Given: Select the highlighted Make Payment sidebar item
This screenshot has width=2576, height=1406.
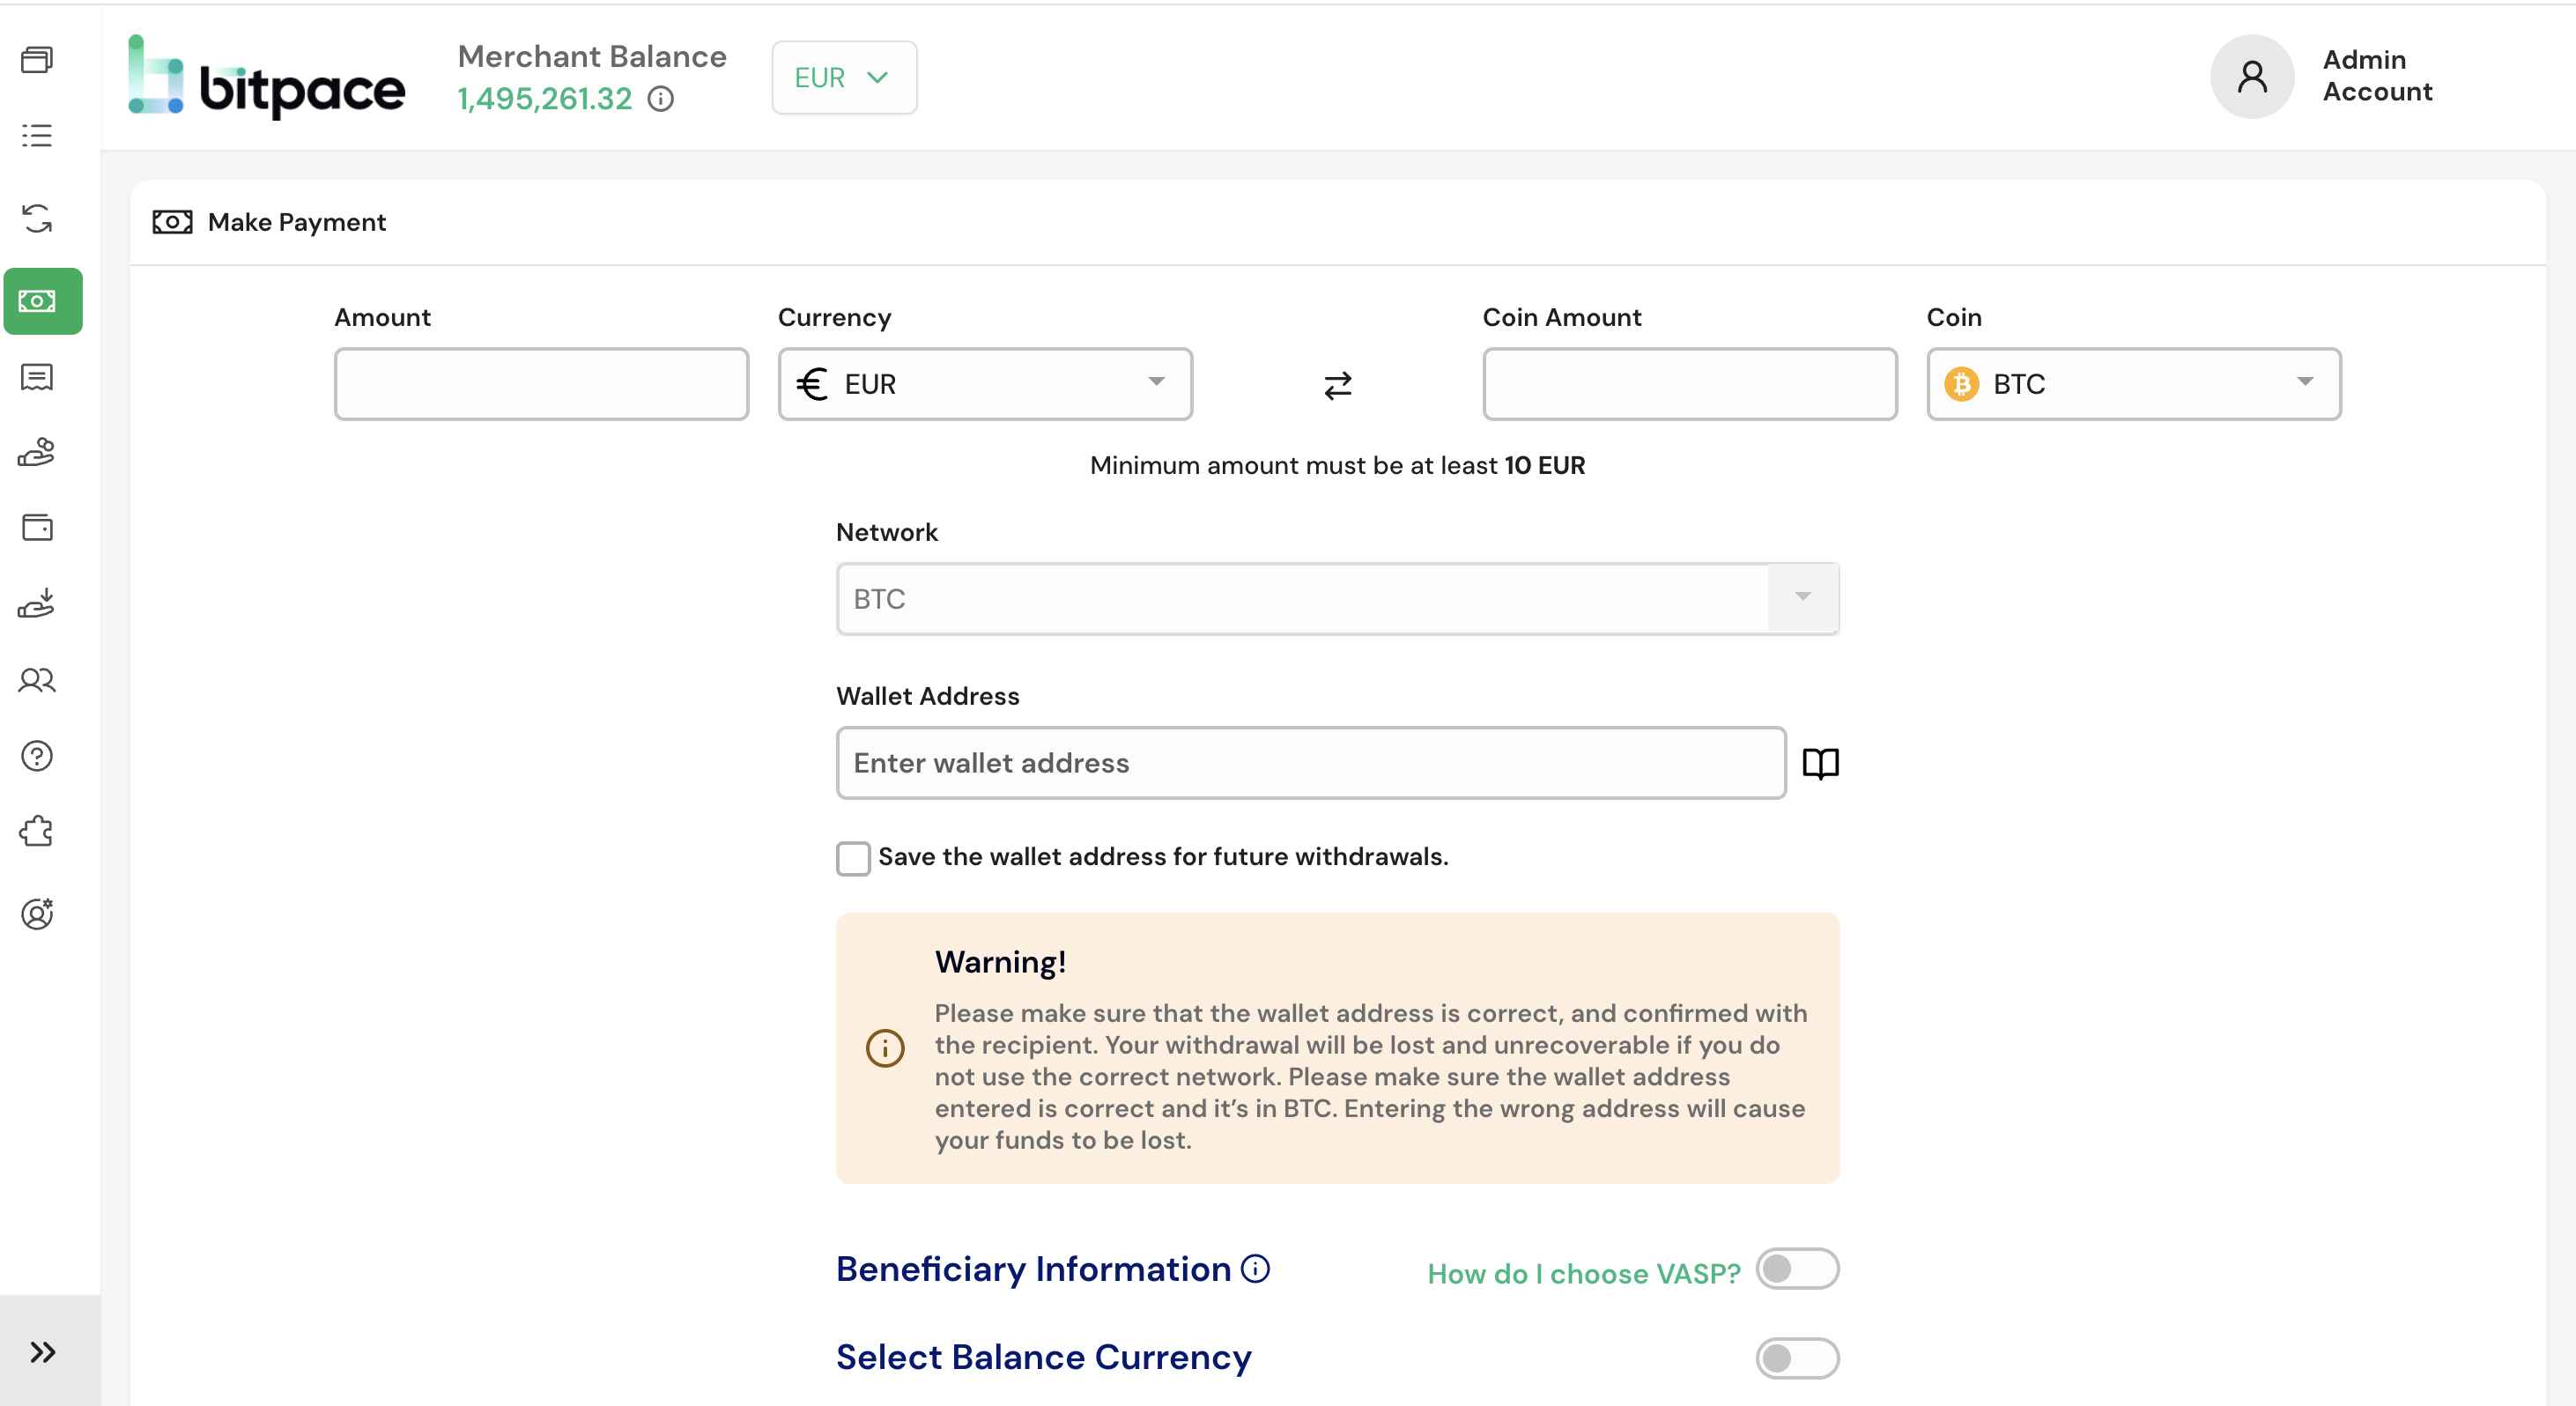Looking at the screenshot, I should point(43,301).
